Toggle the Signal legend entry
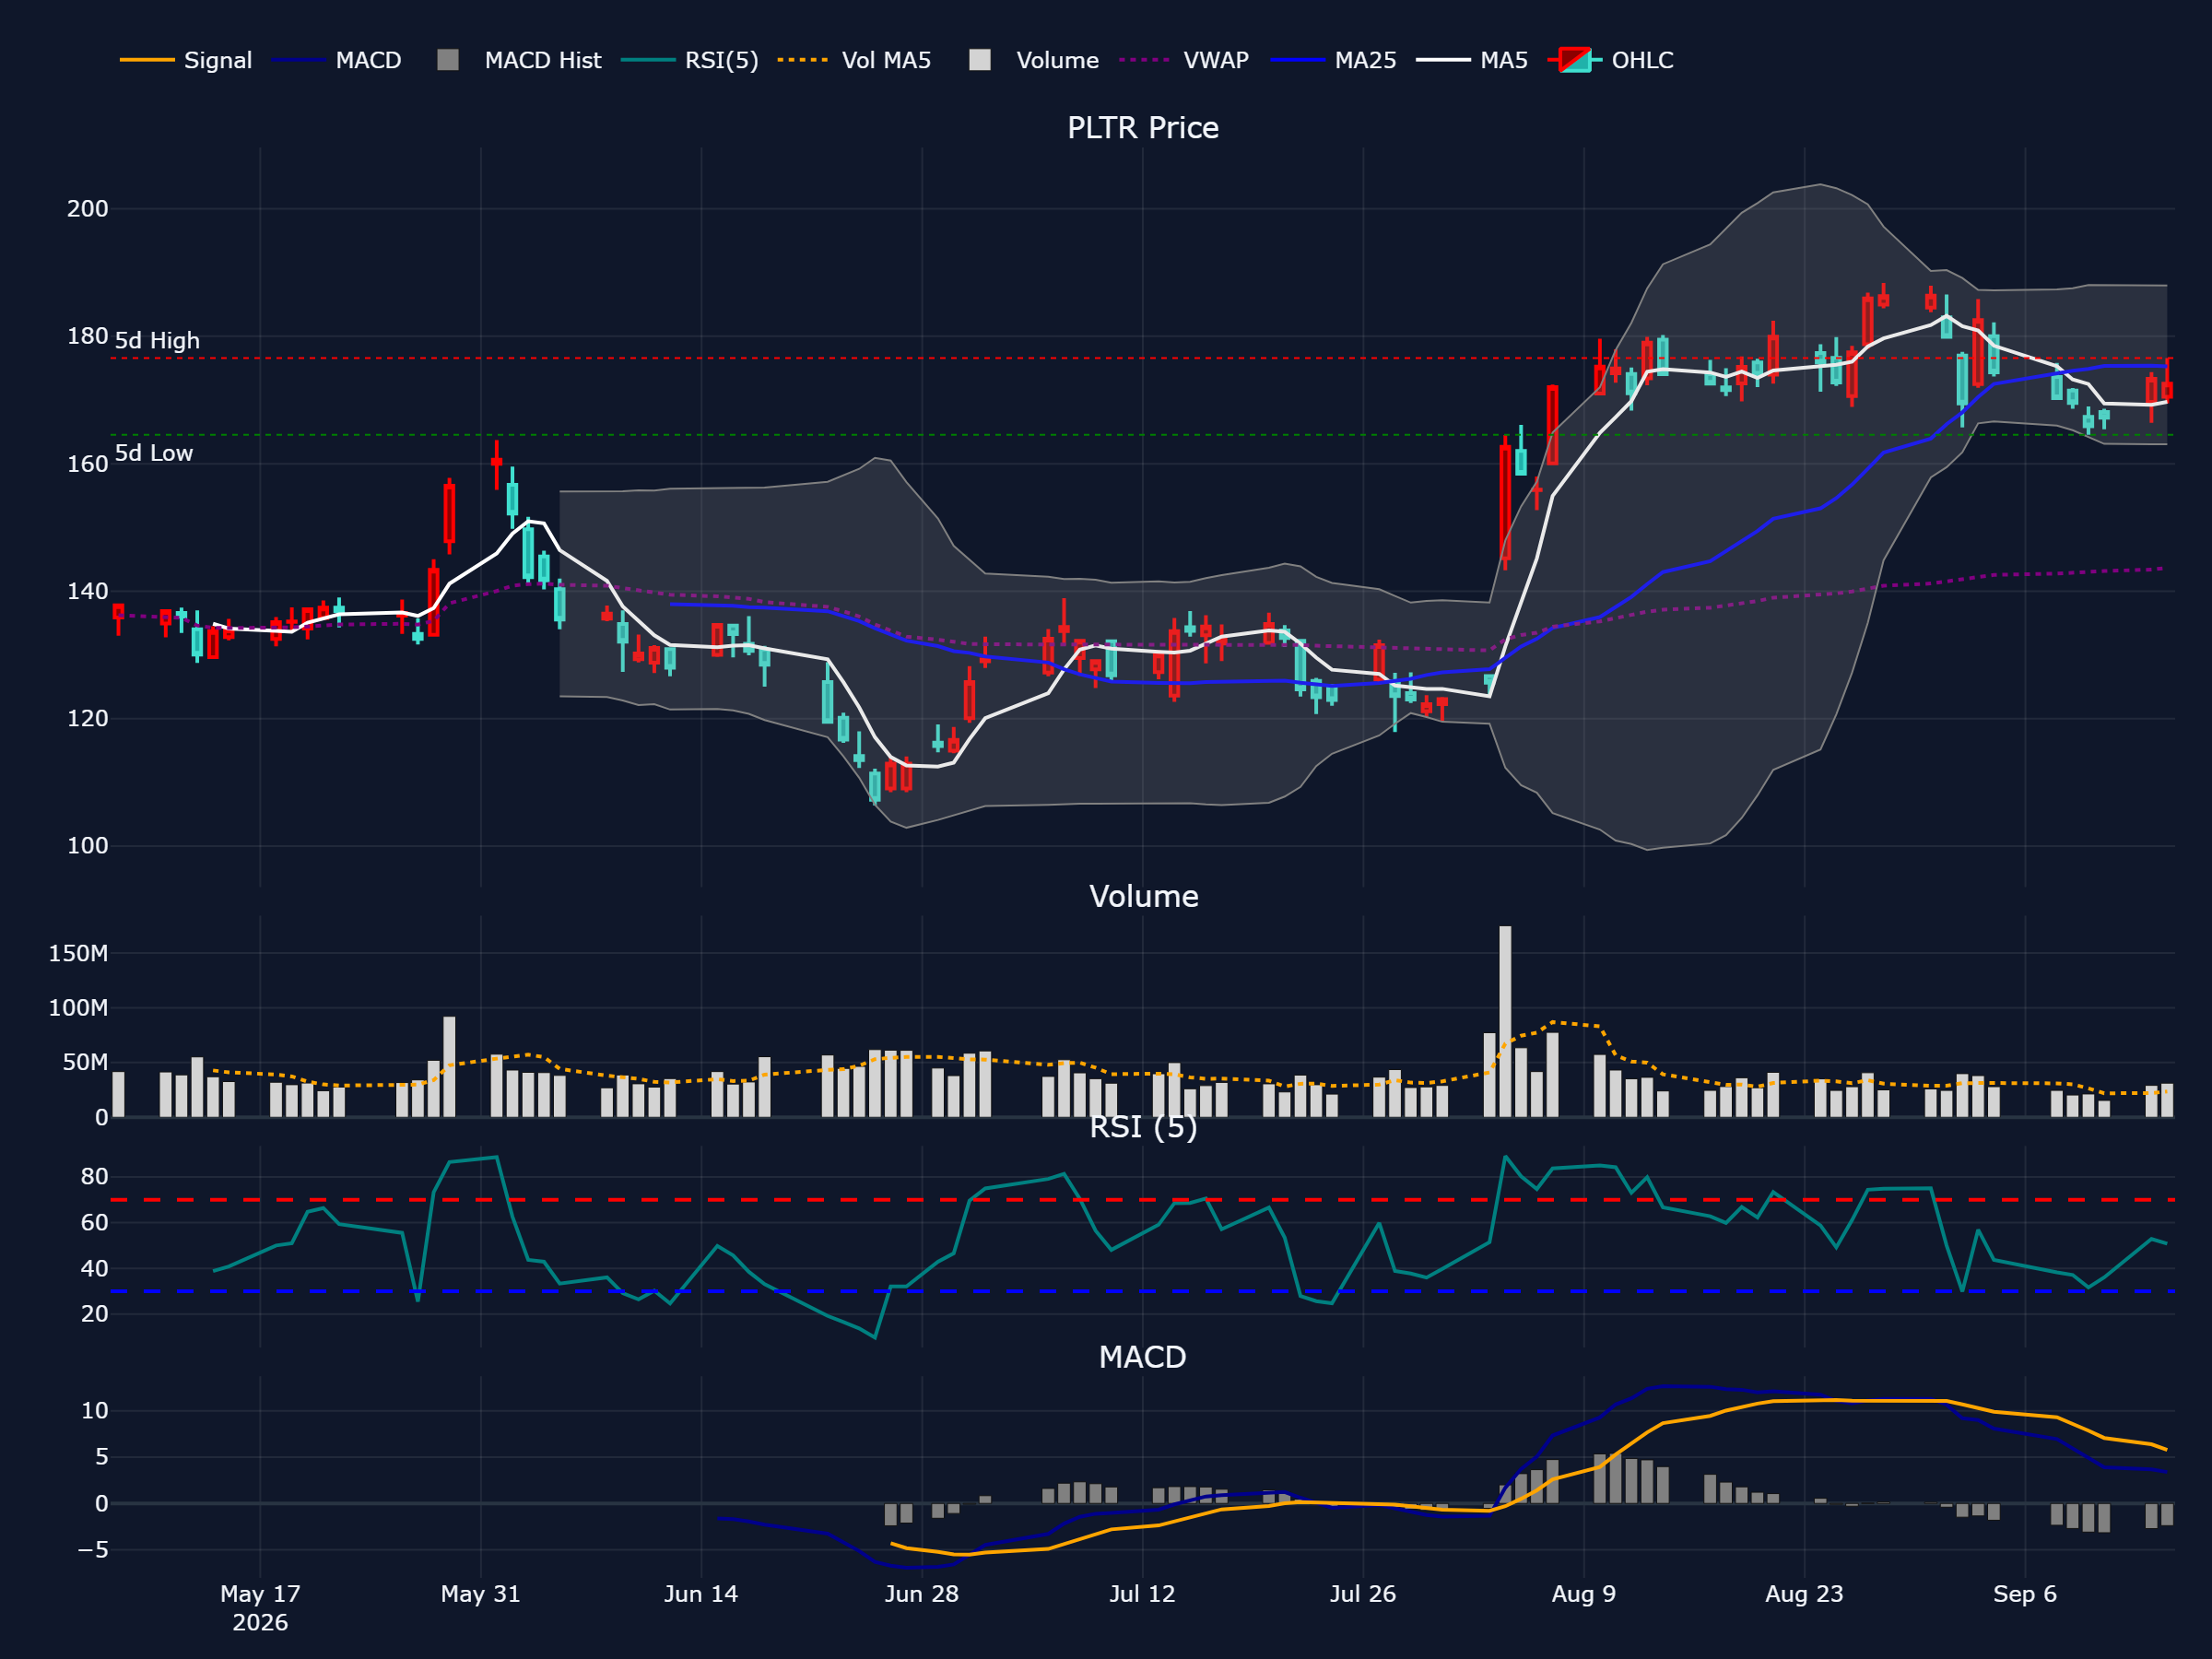The width and height of the screenshot is (2212, 1659). [x=186, y=60]
